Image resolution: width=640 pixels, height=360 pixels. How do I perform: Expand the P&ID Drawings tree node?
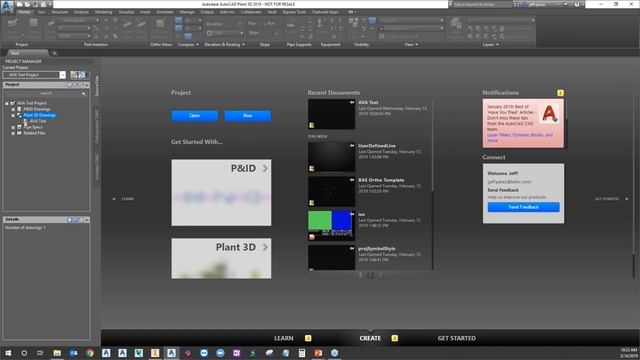(x=13, y=109)
